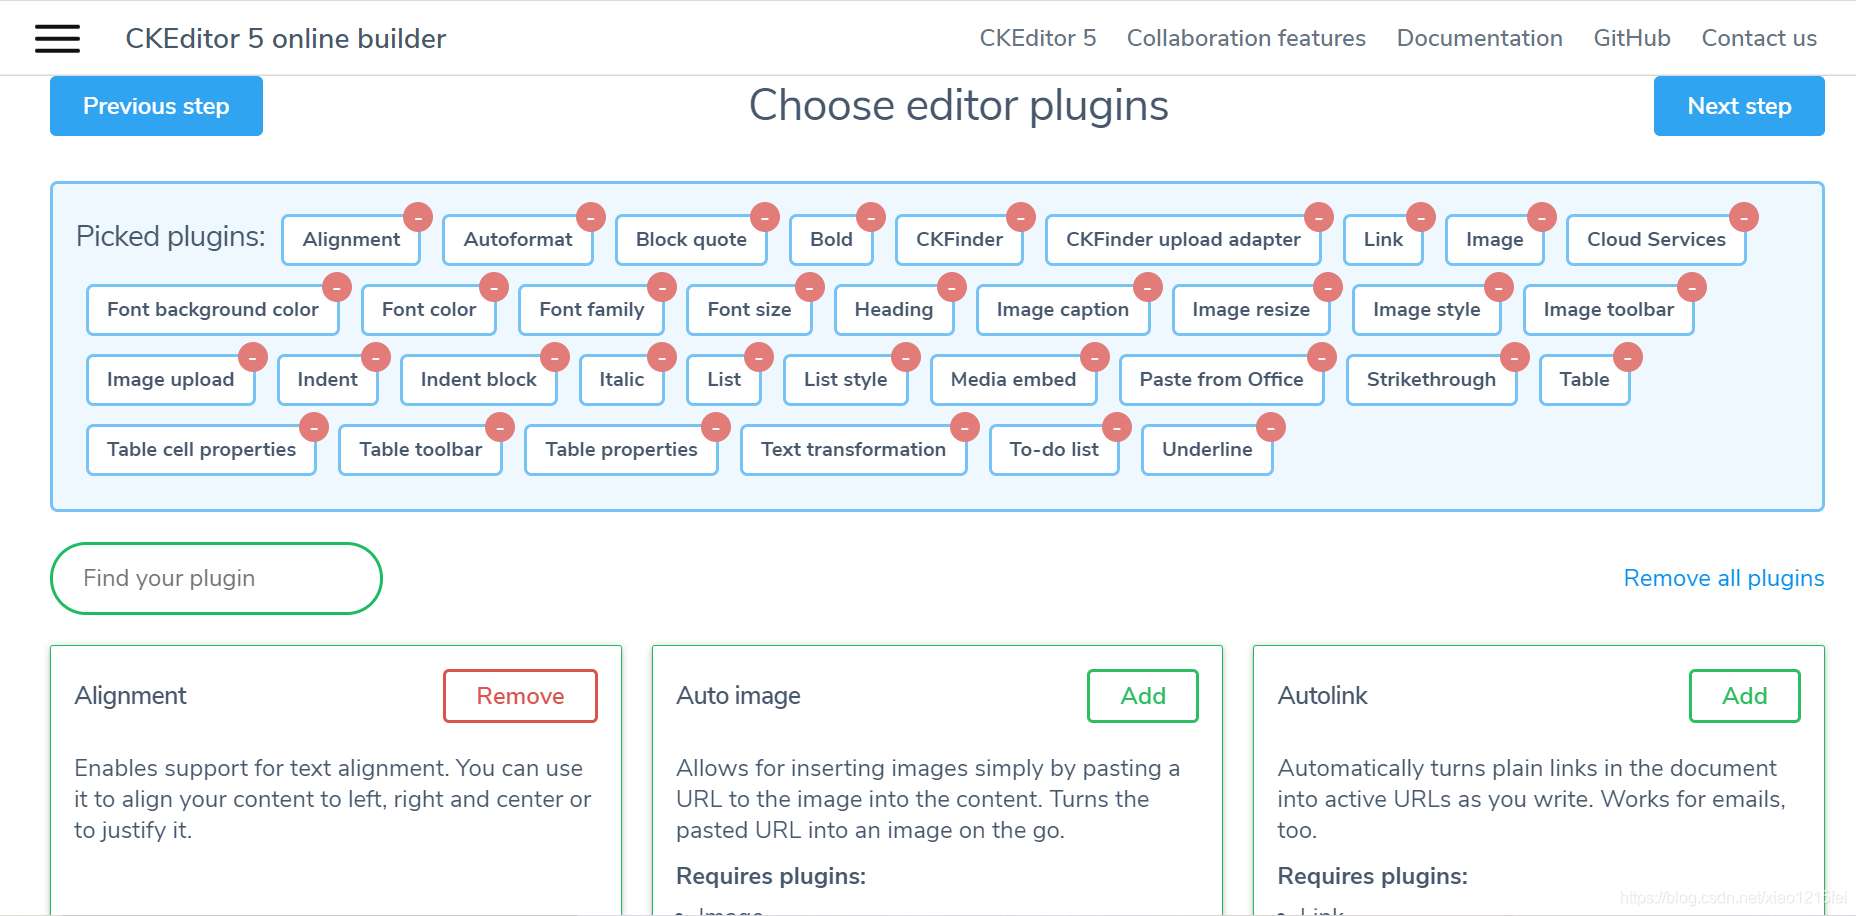Add the Auto image plugin

click(x=1142, y=696)
